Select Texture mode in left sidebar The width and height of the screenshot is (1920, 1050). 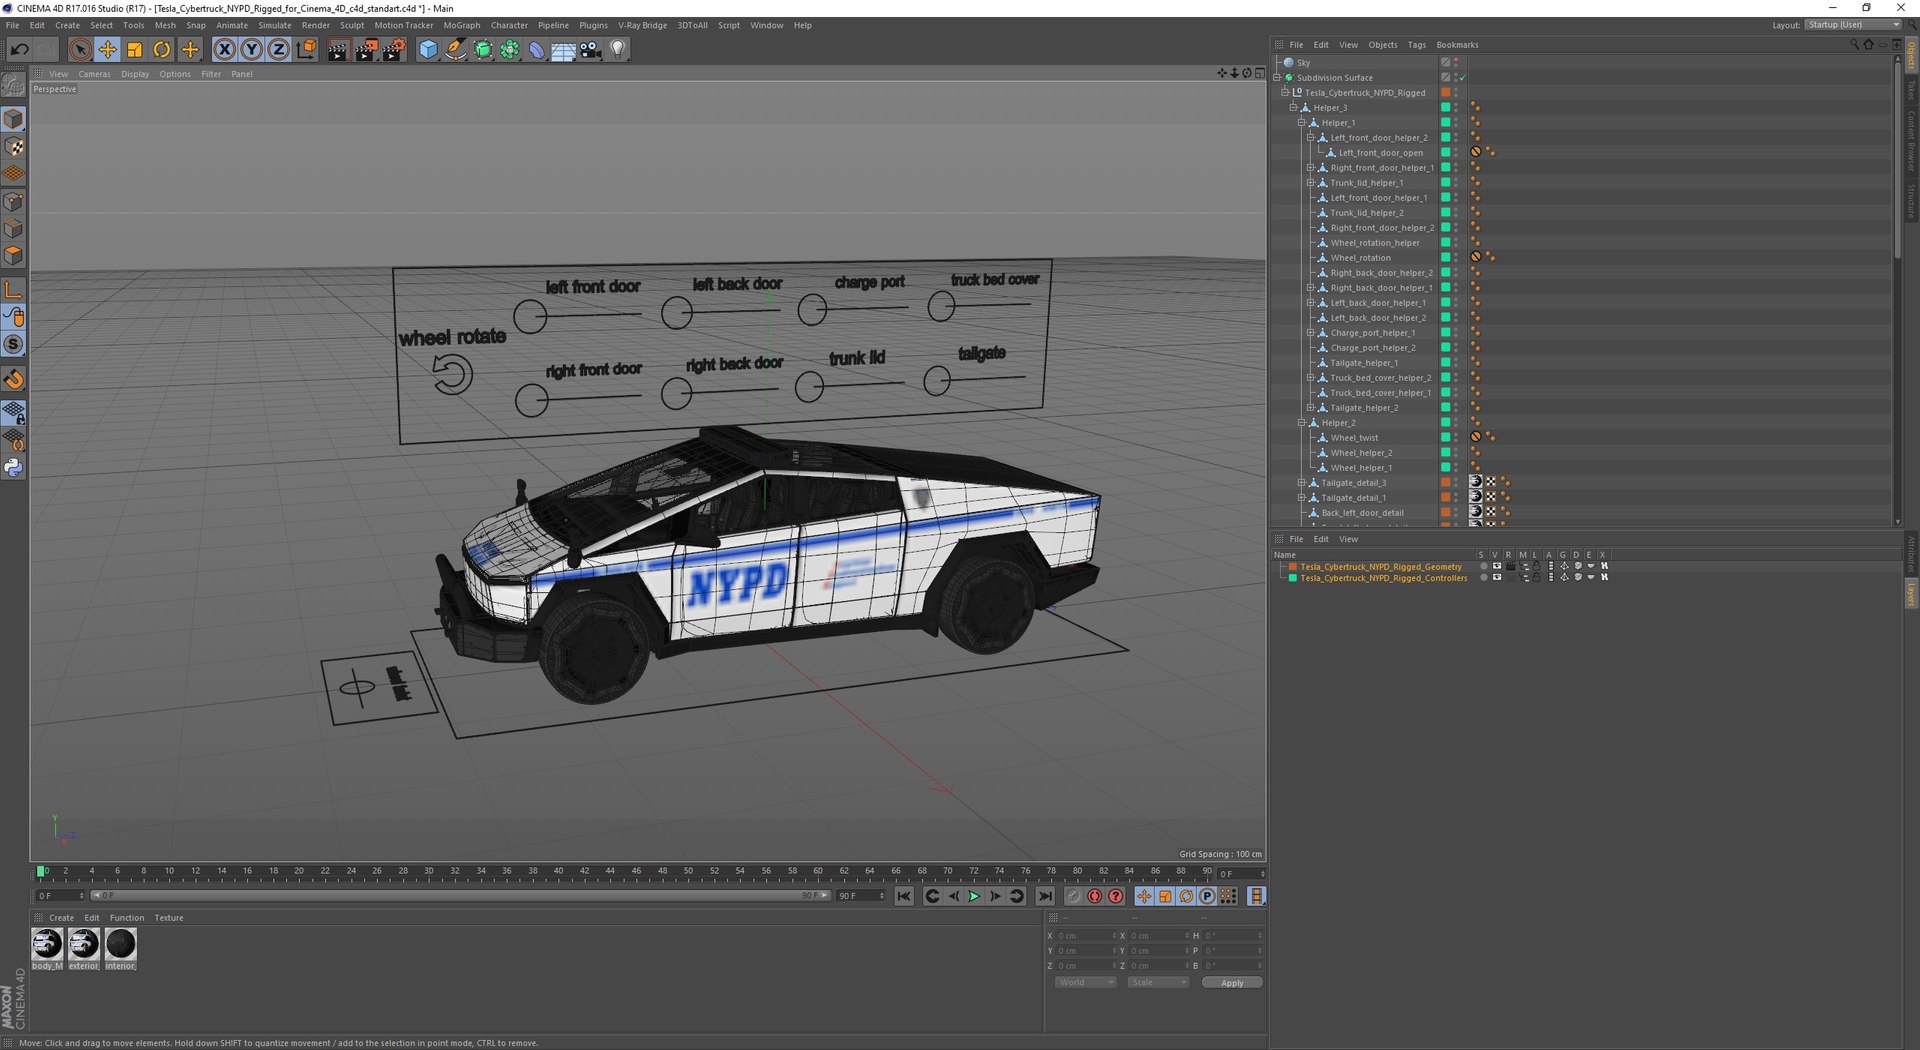14,147
